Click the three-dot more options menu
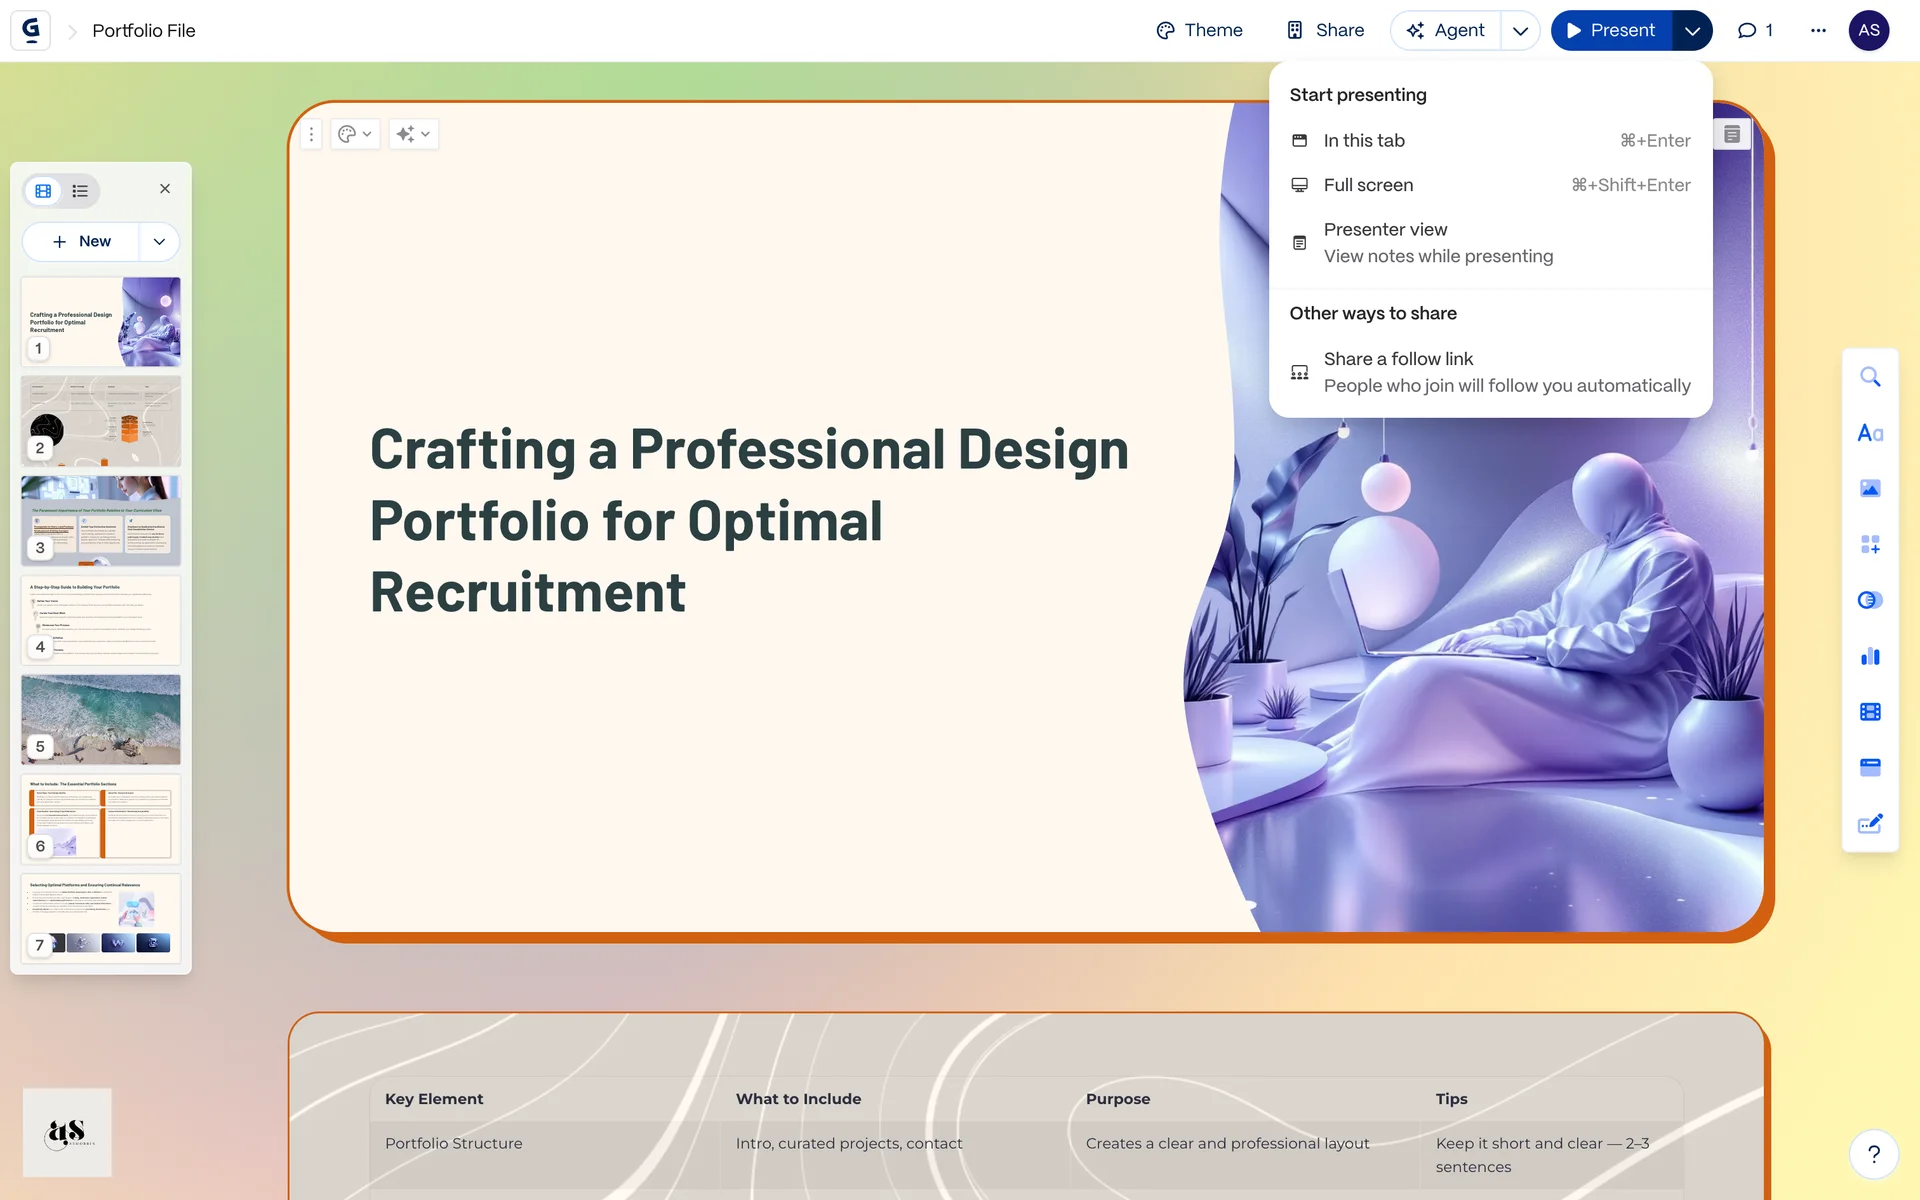This screenshot has height=1200, width=1920. click(1818, 30)
